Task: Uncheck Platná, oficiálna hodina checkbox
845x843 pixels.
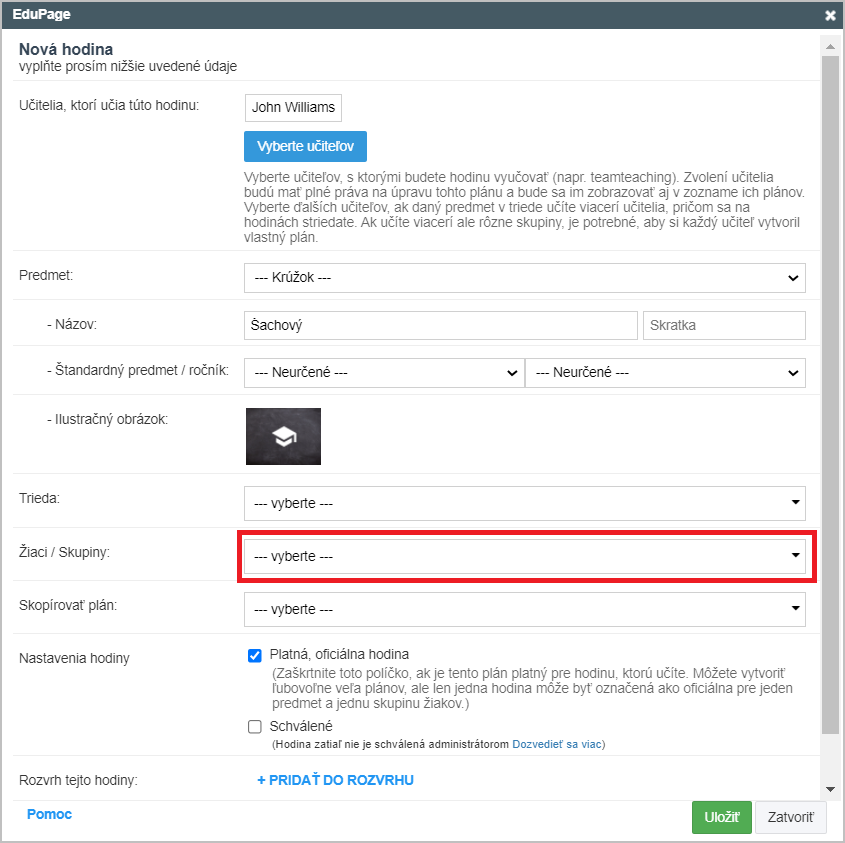Action: [x=255, y=655]
